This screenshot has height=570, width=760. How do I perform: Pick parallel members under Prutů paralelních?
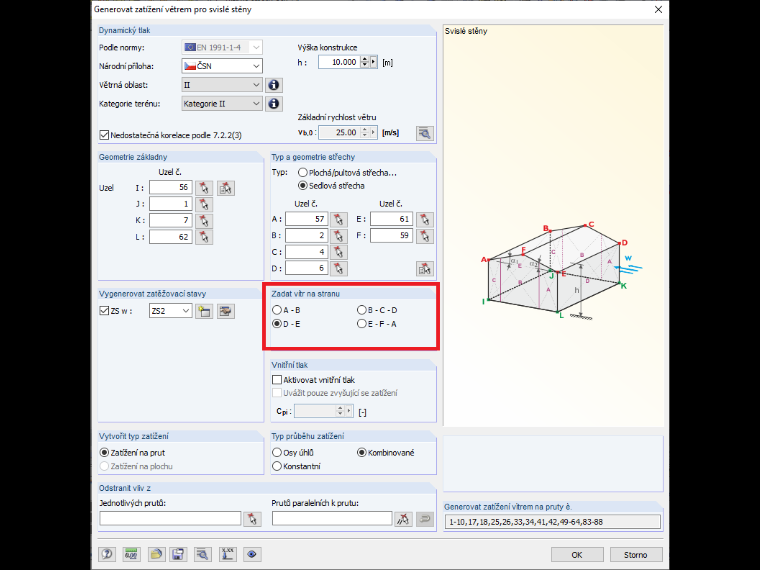pos(403,519)
